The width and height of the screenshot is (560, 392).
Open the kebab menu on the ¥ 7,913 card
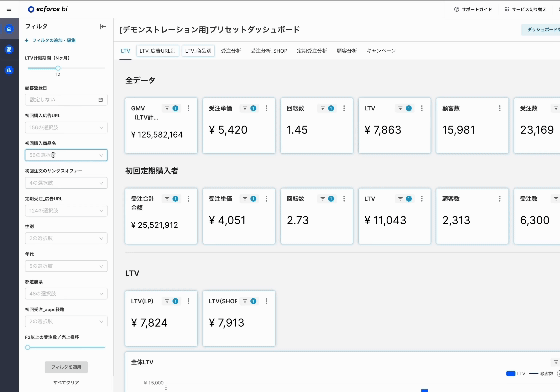click(x=266, y=301)
